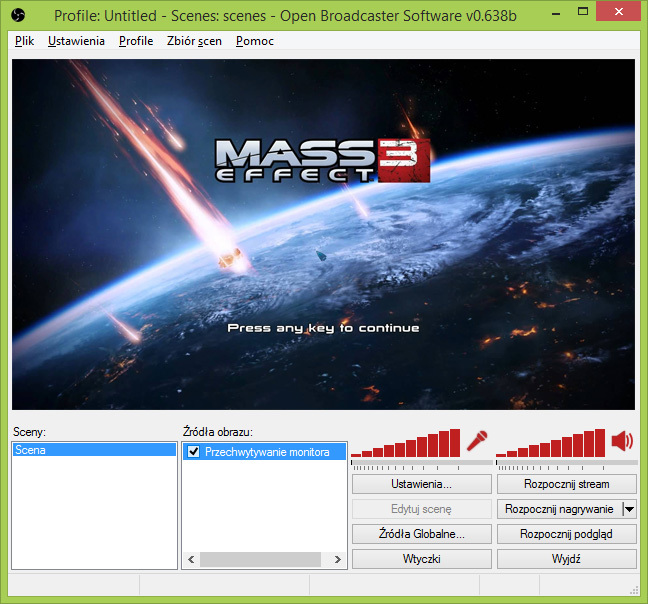This screenshot has width=648, height=604.
Task: Click the sources list horizontal scrollbar thumb
Action: click(x=260, y=559)
